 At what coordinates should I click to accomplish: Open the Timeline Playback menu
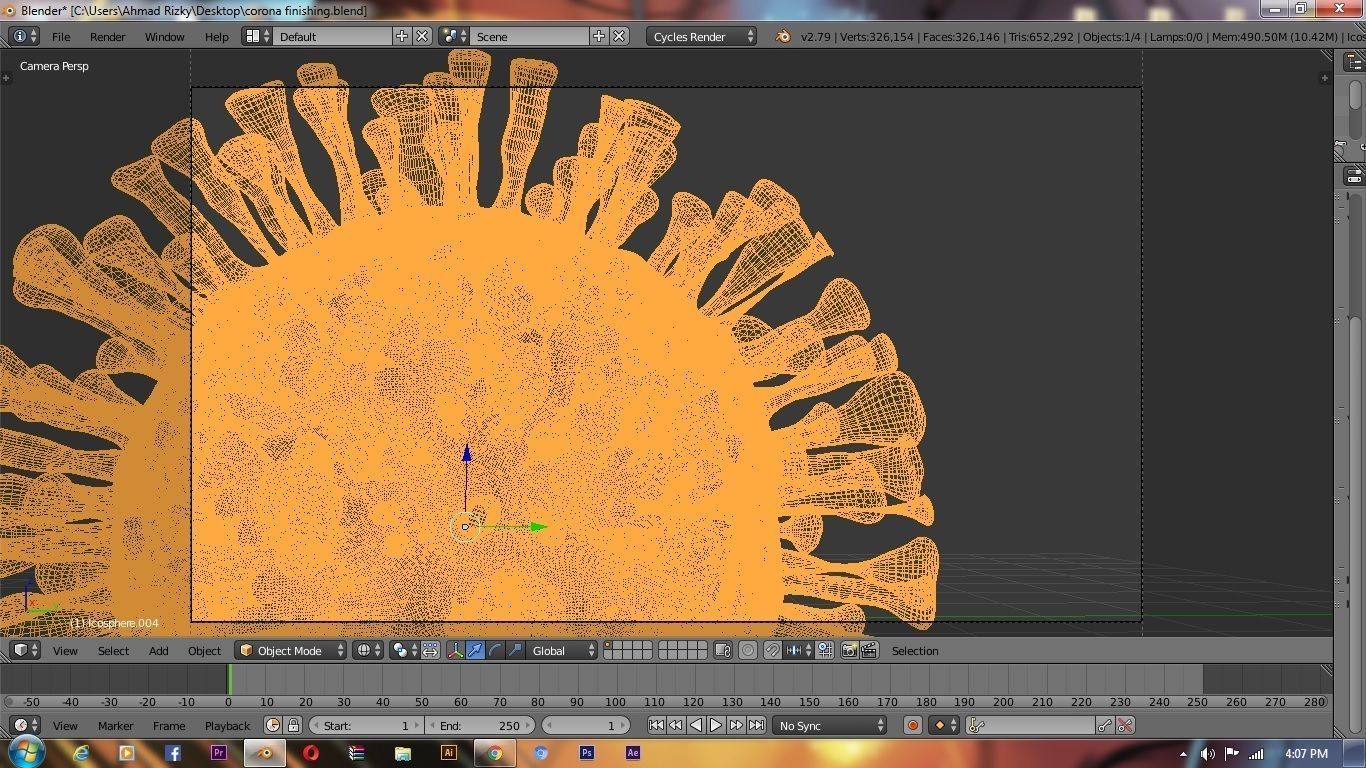pyautogui.click(x=227, y=725)
